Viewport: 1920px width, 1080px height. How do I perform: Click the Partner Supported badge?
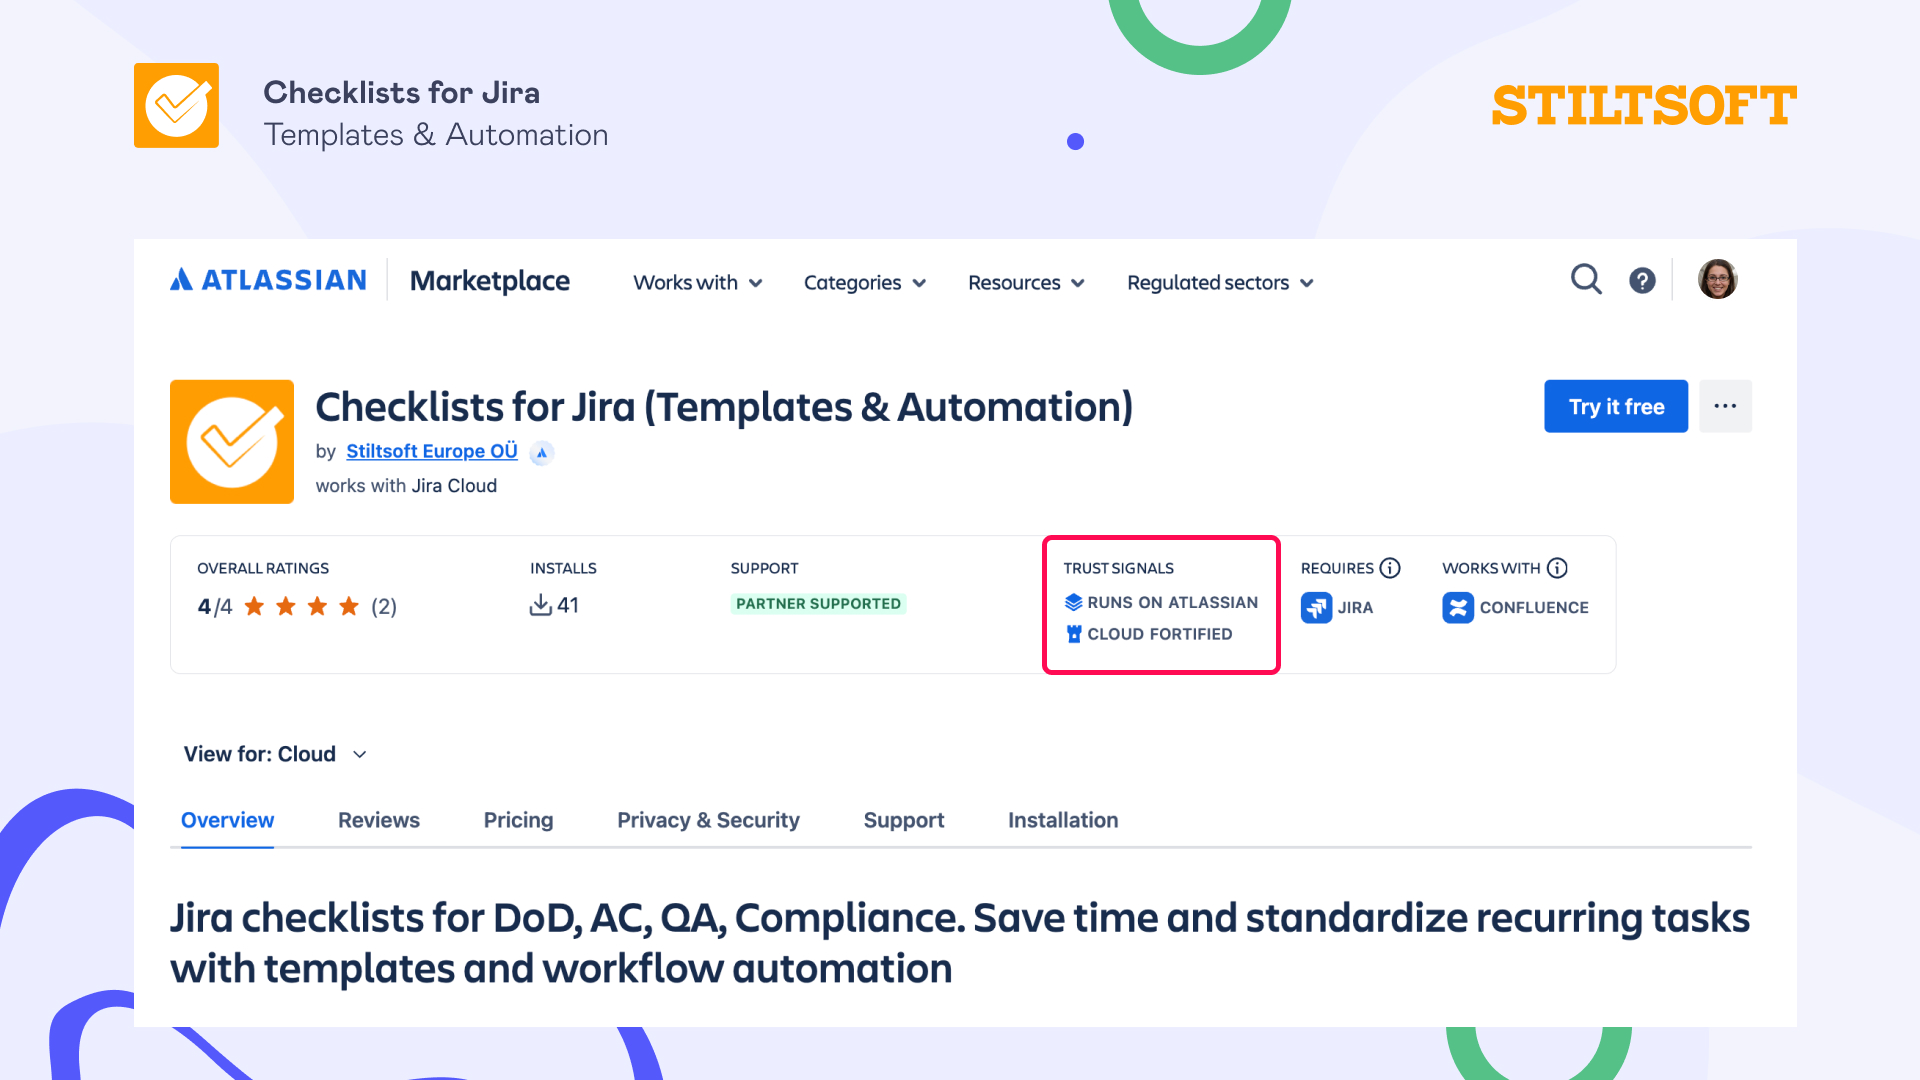coord(818,604)
